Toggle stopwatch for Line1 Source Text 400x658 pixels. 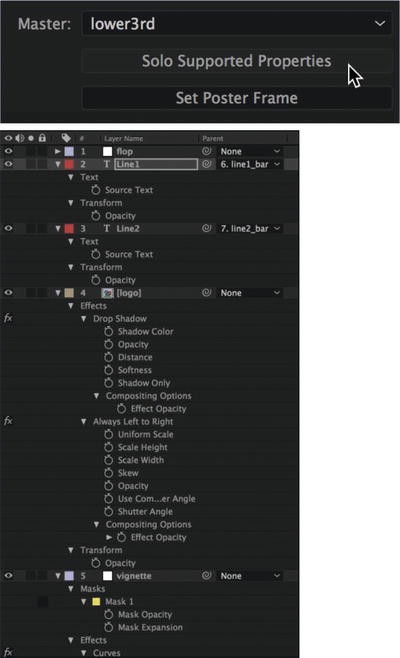pyautogui.click(x=96, y=190)
